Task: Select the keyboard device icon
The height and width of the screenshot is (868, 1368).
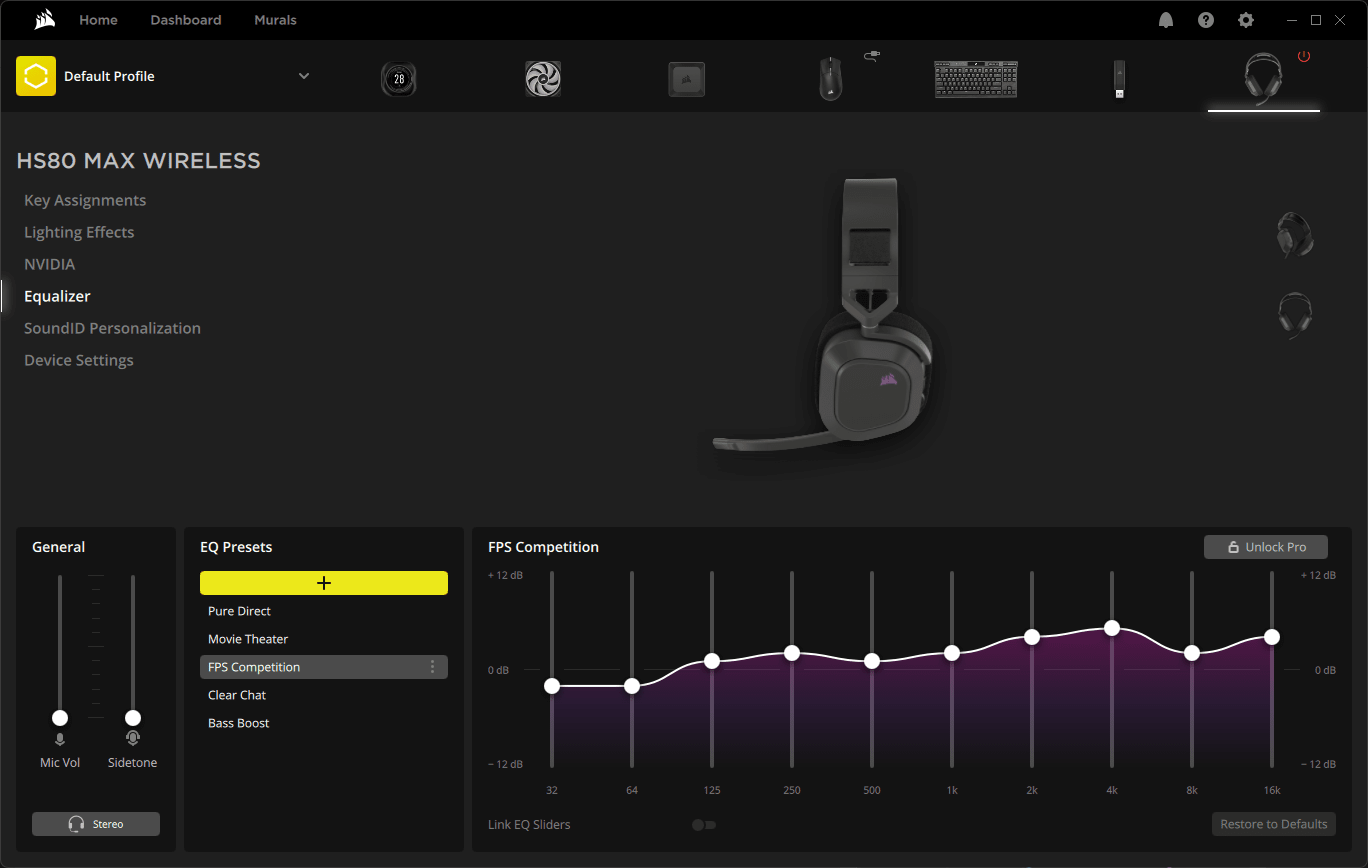Action: [x=975, y=79]
